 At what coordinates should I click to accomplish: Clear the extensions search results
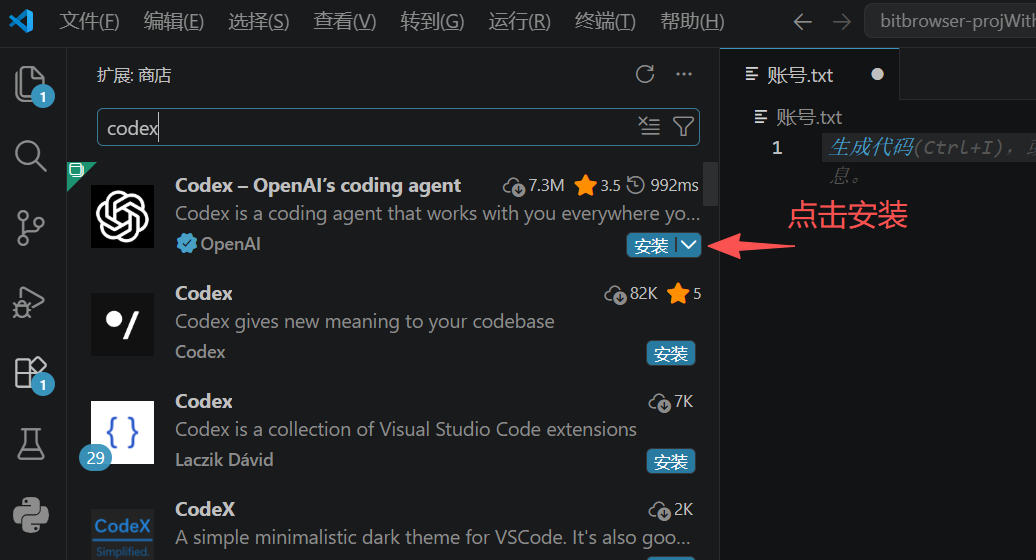[x=649, y=125]
